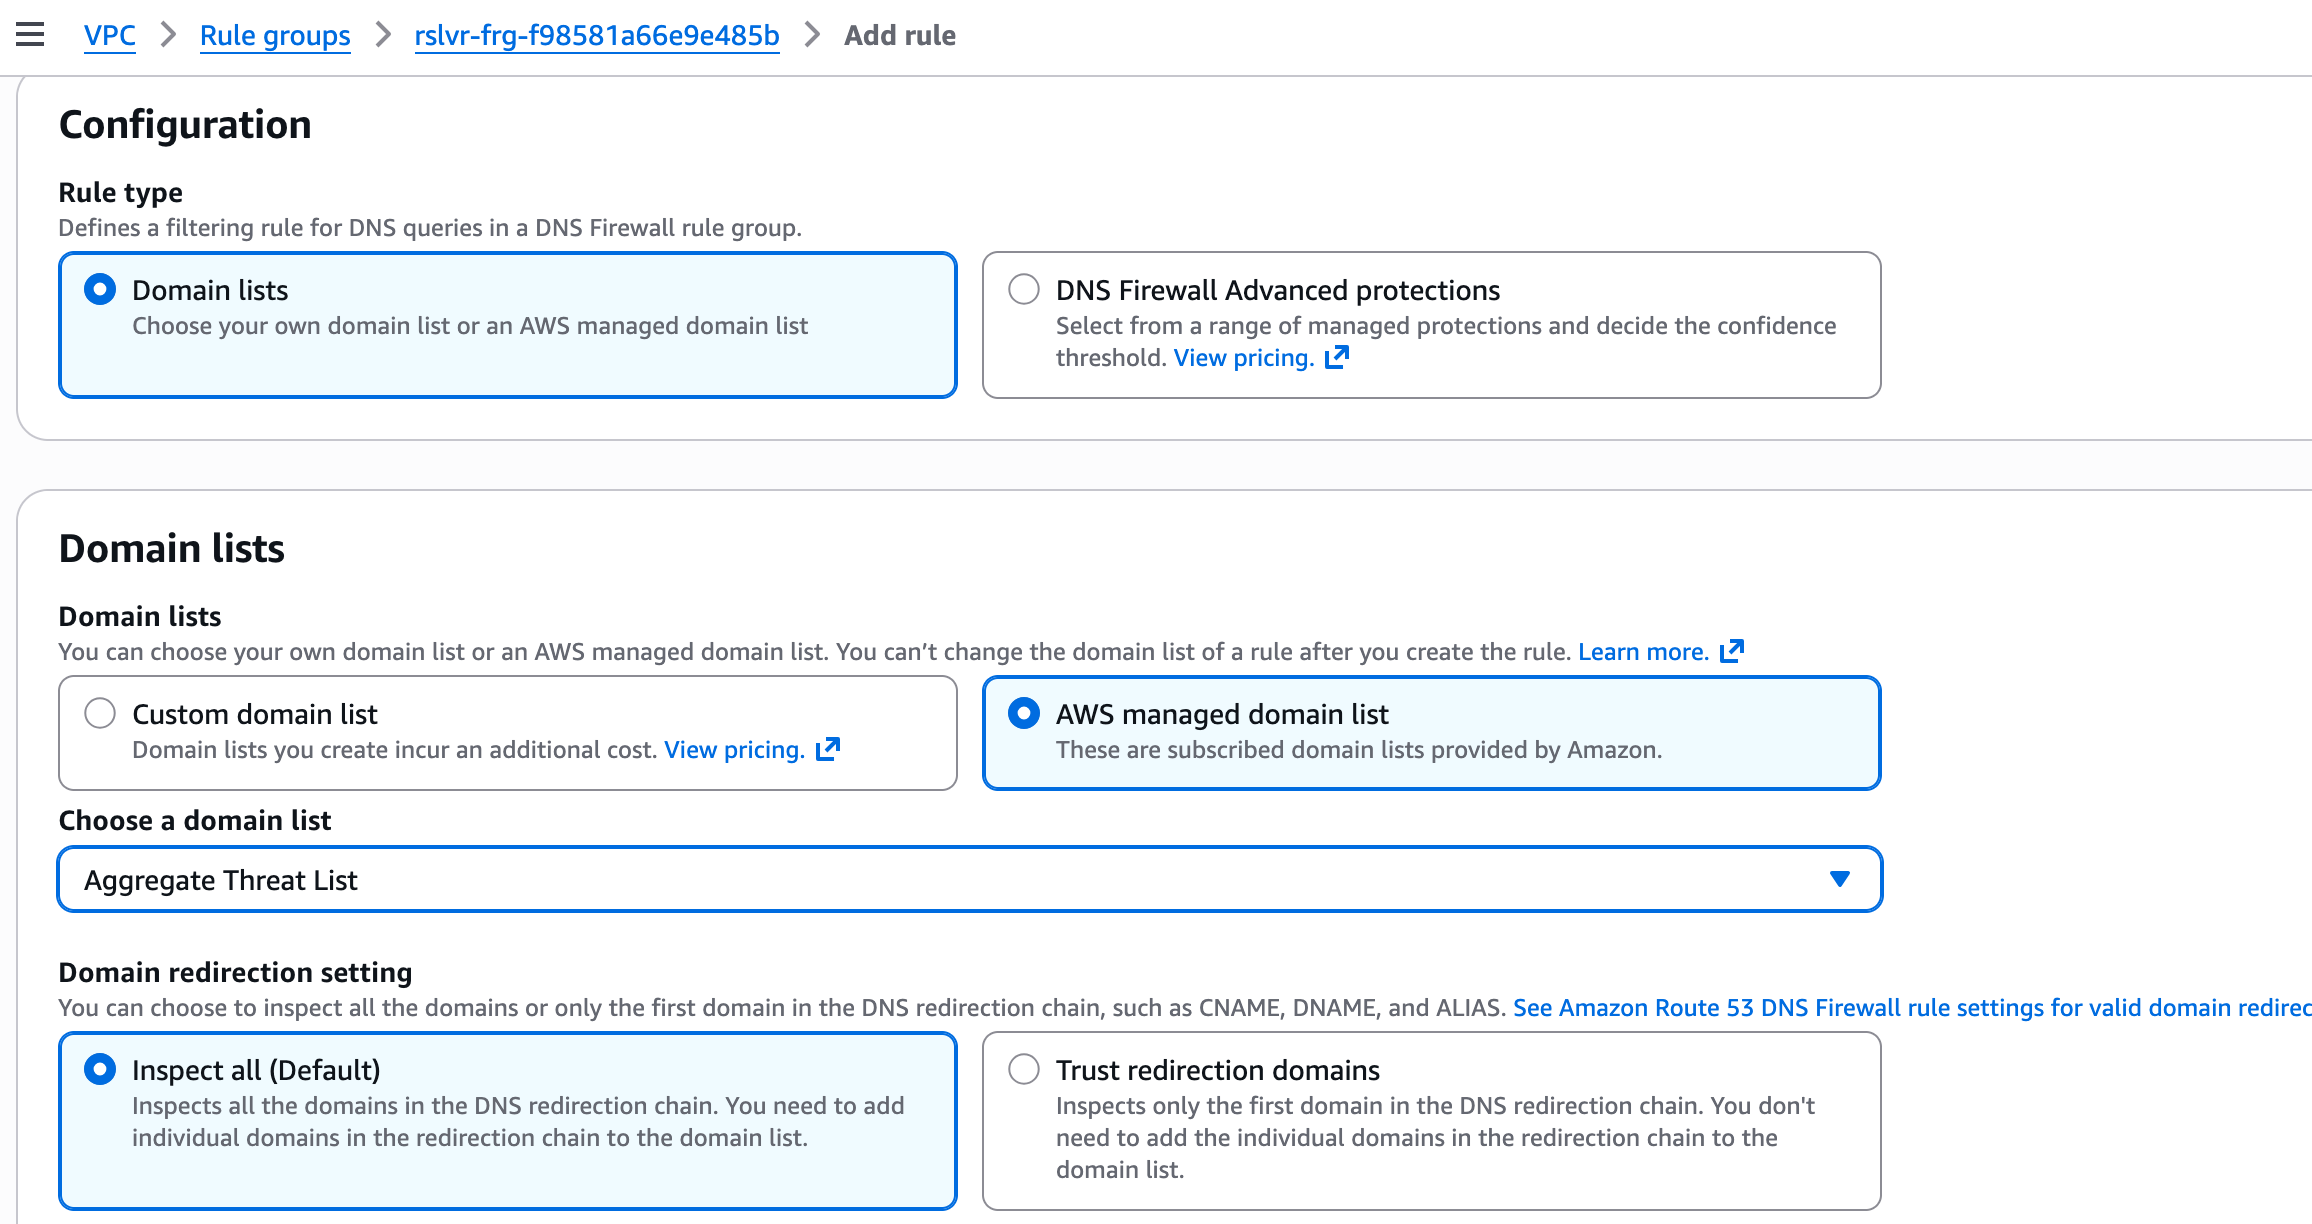Image resolution: width=2312 pixels, height=1224 pixels.
Task: Click the chevron before Add rule in the breadcrumb
Action: click(x=812, y=35)
